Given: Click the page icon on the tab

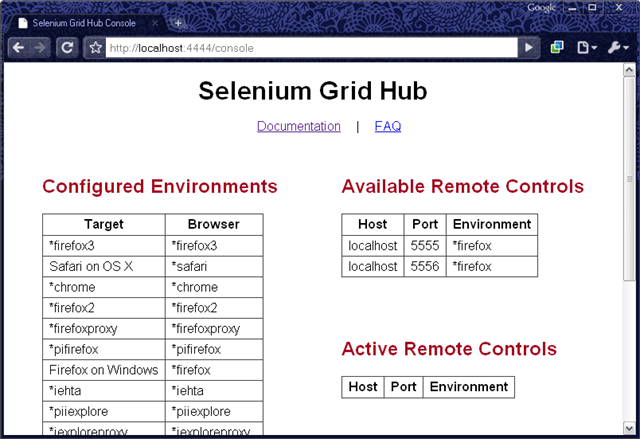Looking at the screenshot, I should [x=23, y=23].
